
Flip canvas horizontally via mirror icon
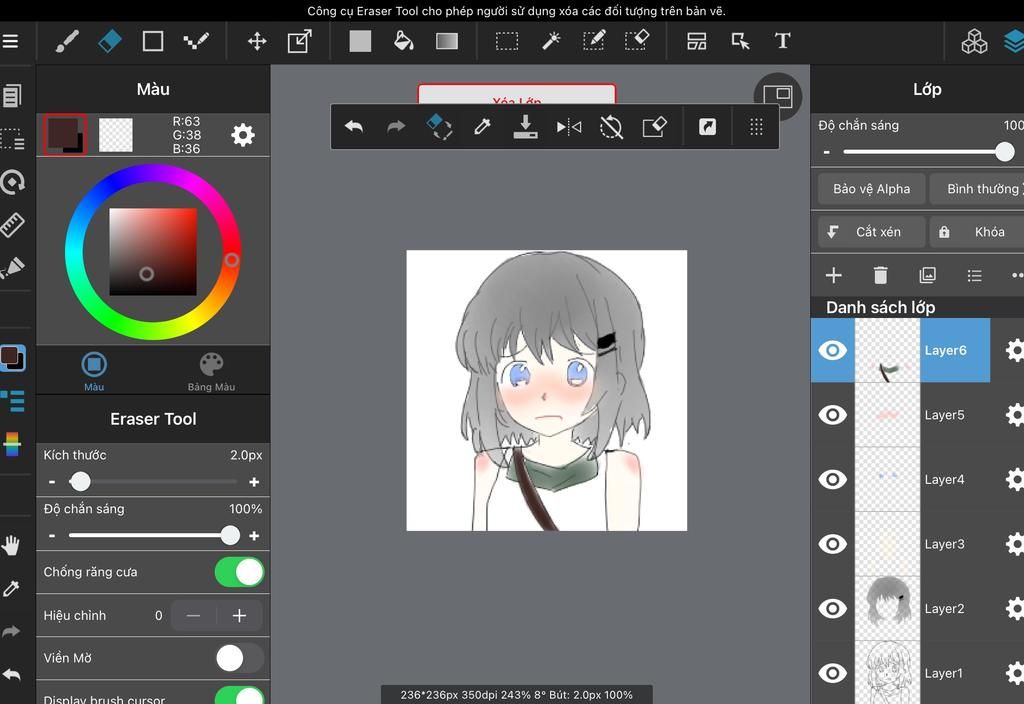click(x=569, y=127)
